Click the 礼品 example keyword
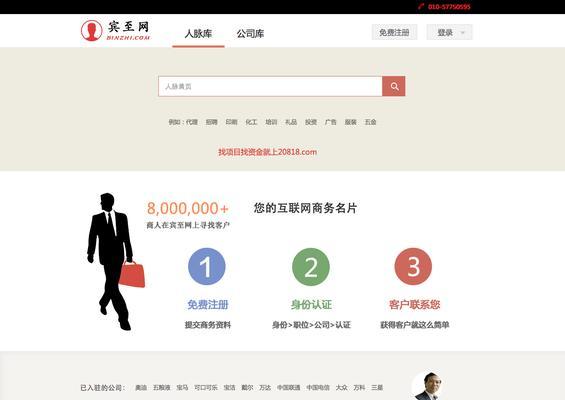The height and width of the screenshot is (400, 565). tap(291, 122)
